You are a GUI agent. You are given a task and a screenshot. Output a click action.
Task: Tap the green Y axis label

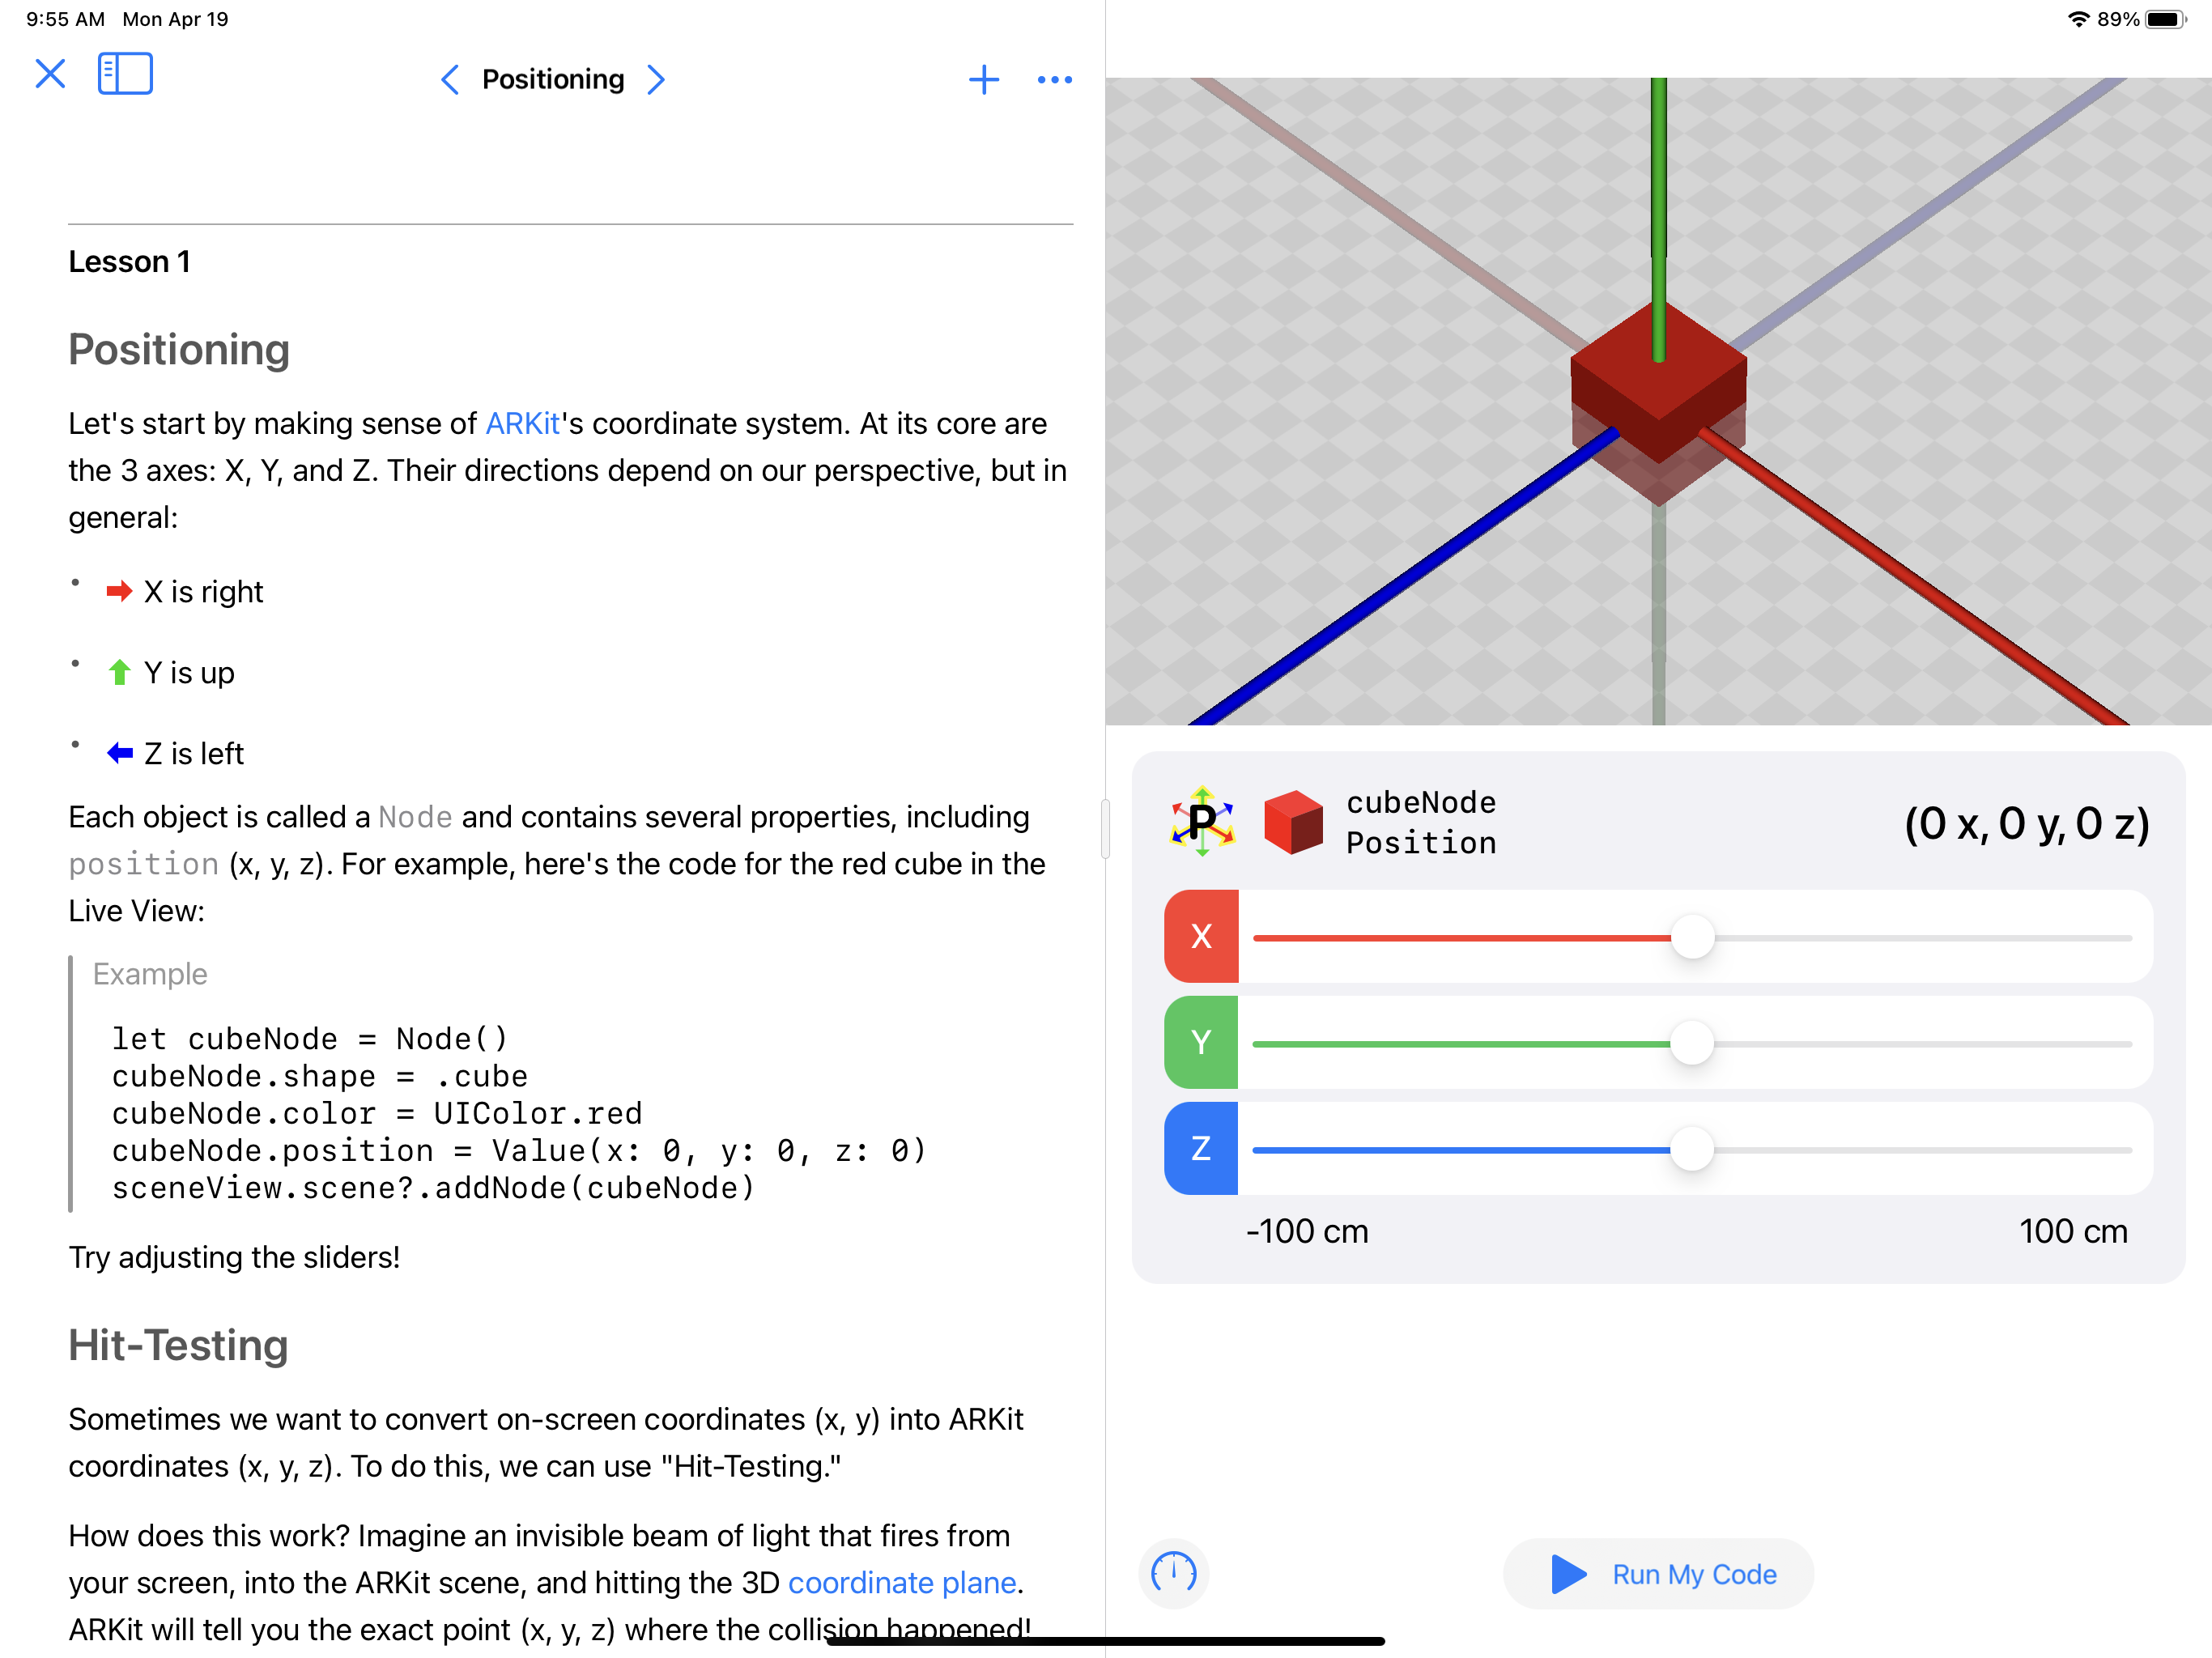tap(1201, 1043)
